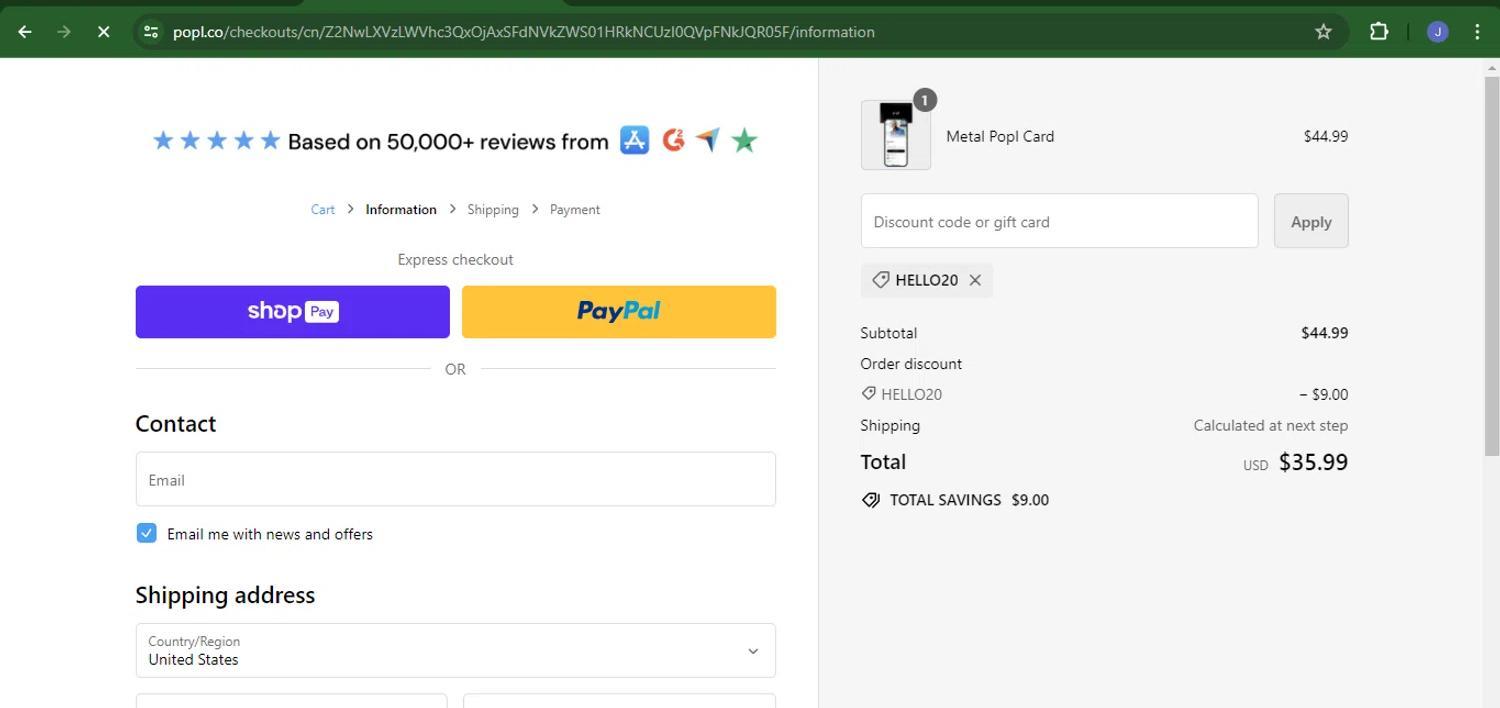This screenshot has width=1500, height=708.
Task: Open the browser extensions puzzle icon
Action: (1378, 32)
